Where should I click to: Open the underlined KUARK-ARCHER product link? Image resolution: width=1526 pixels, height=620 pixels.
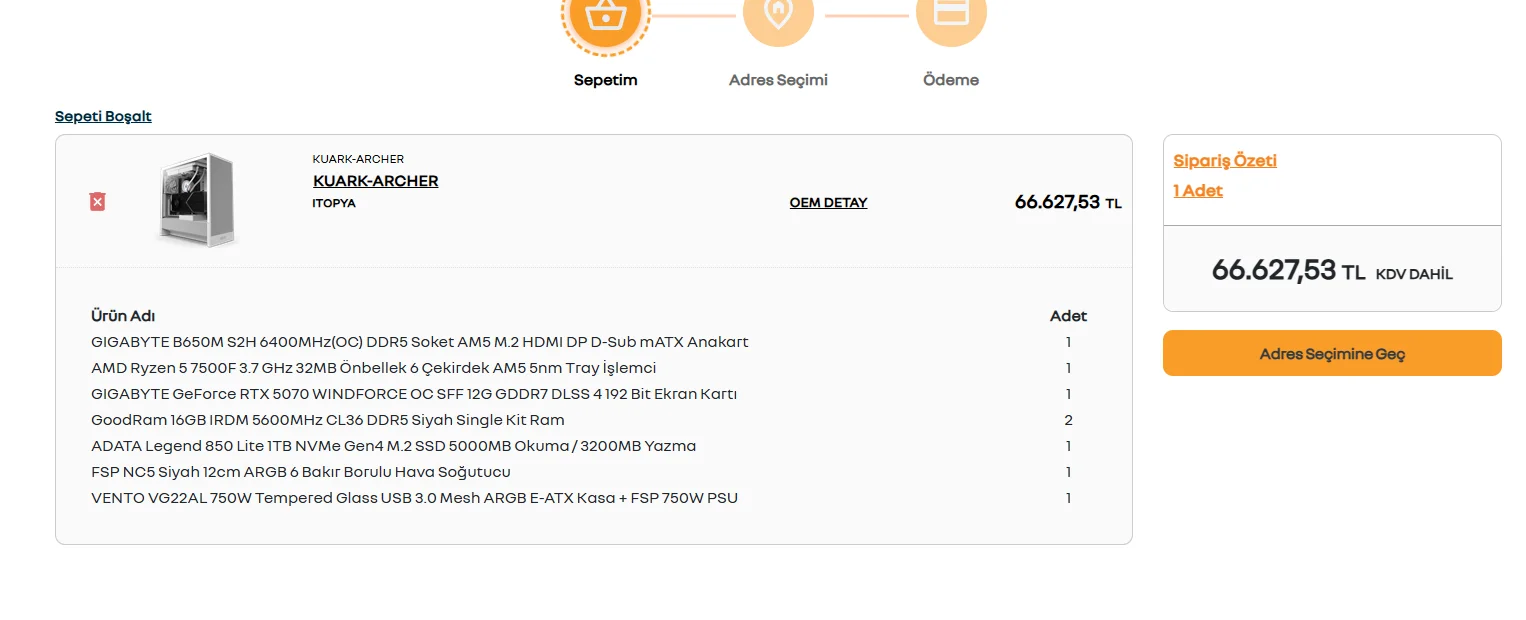pyautogui.click(x=376, y=181)
